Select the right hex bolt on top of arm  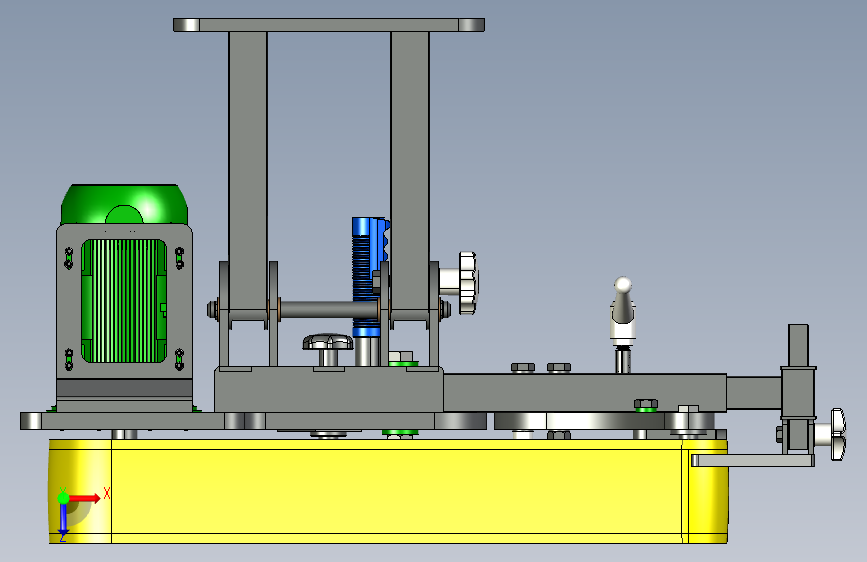(x=559, y=368)
